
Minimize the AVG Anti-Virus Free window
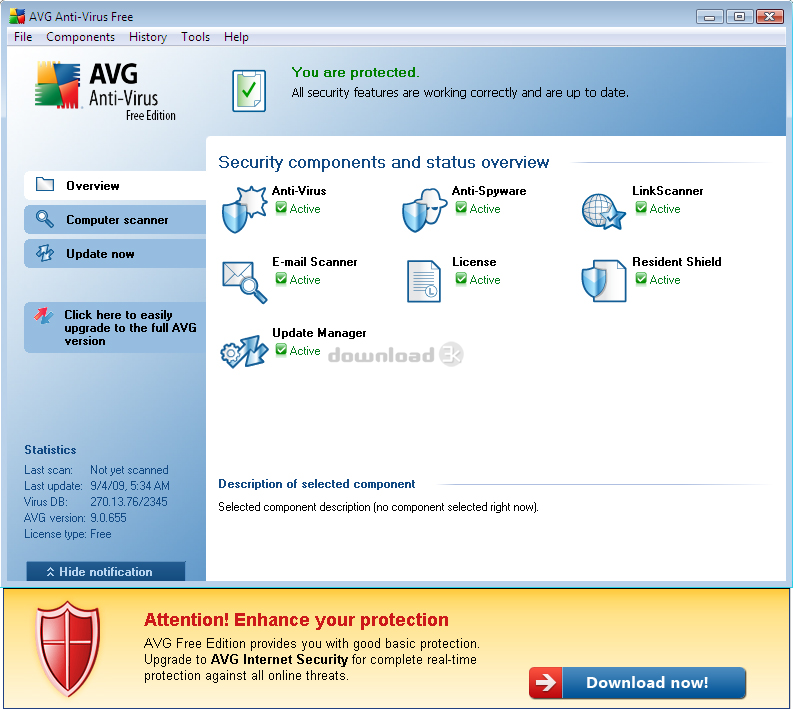click(x=710, y=17)
